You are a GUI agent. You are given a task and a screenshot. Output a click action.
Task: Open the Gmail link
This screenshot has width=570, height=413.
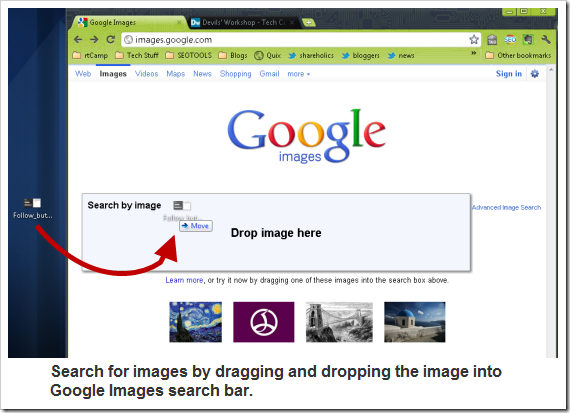[x=269, y=74]
